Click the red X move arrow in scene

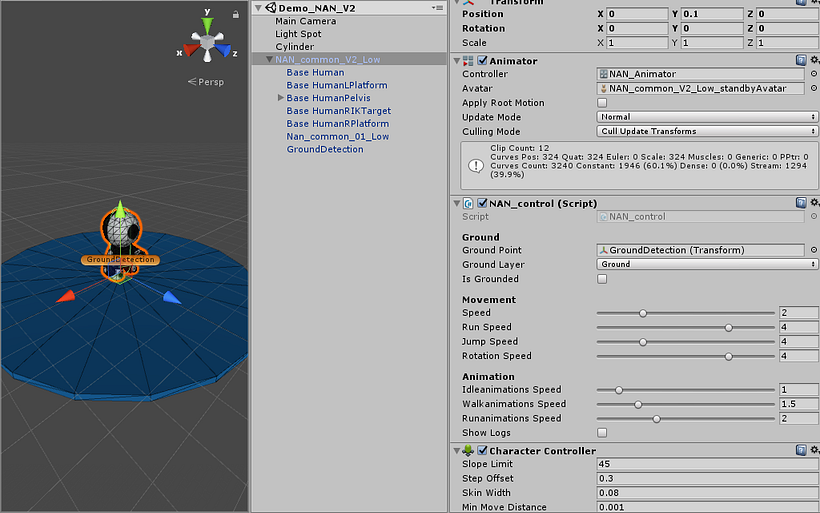coord(66,297)
